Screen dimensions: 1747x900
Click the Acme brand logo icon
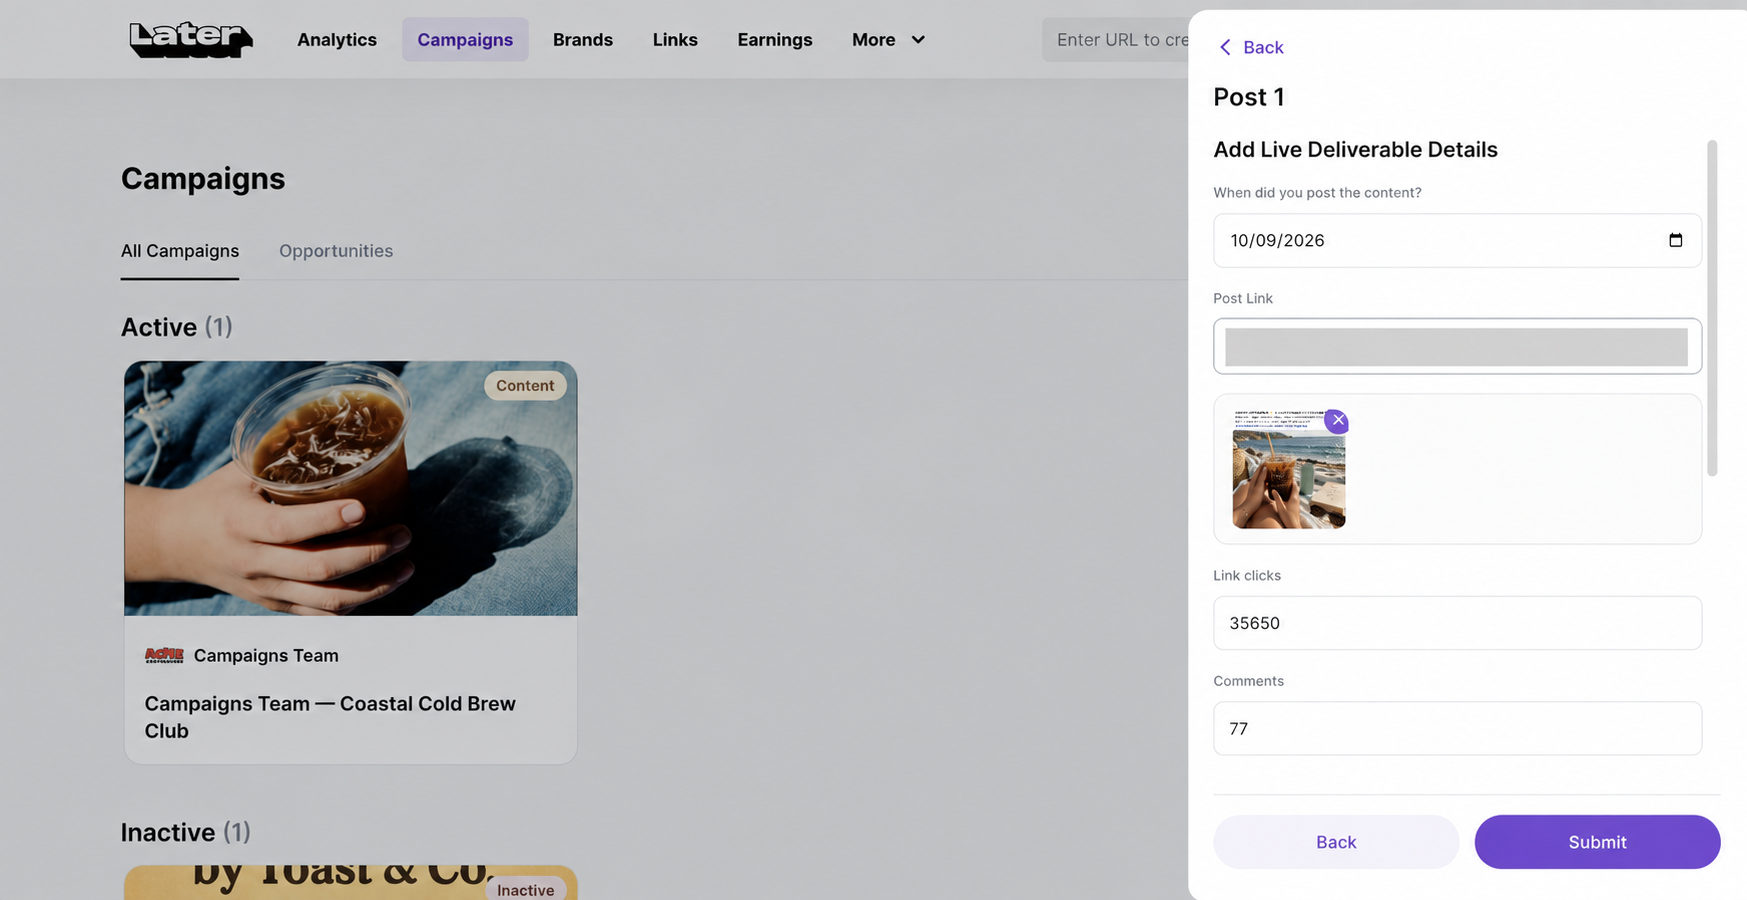tap(164, 655)
